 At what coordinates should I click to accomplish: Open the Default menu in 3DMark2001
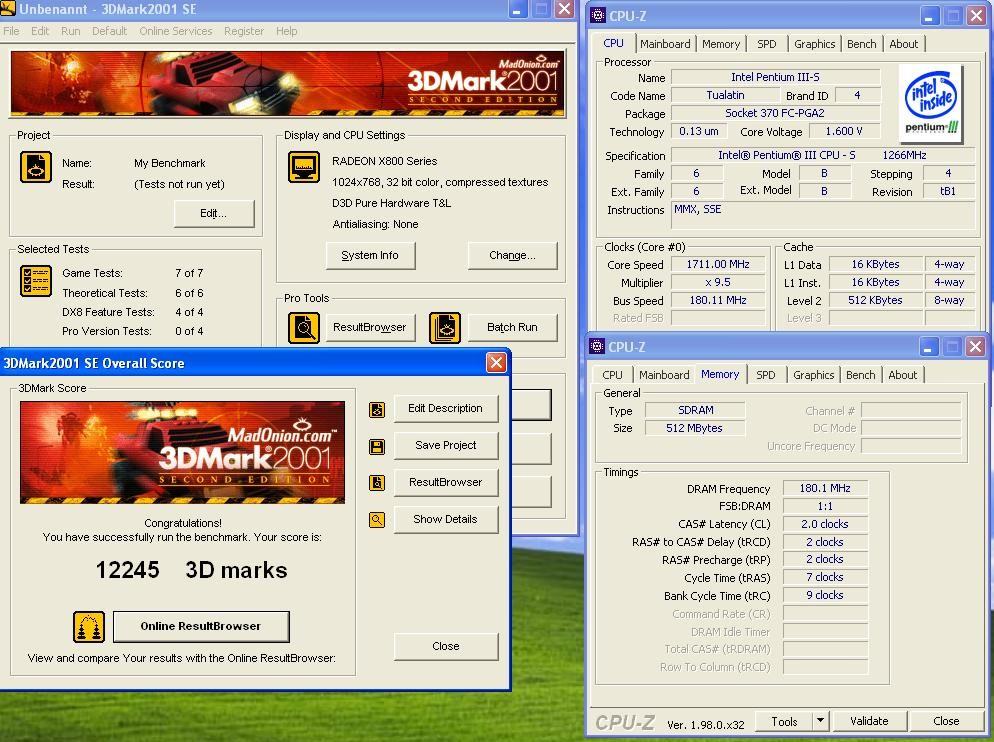click(109, 31)
